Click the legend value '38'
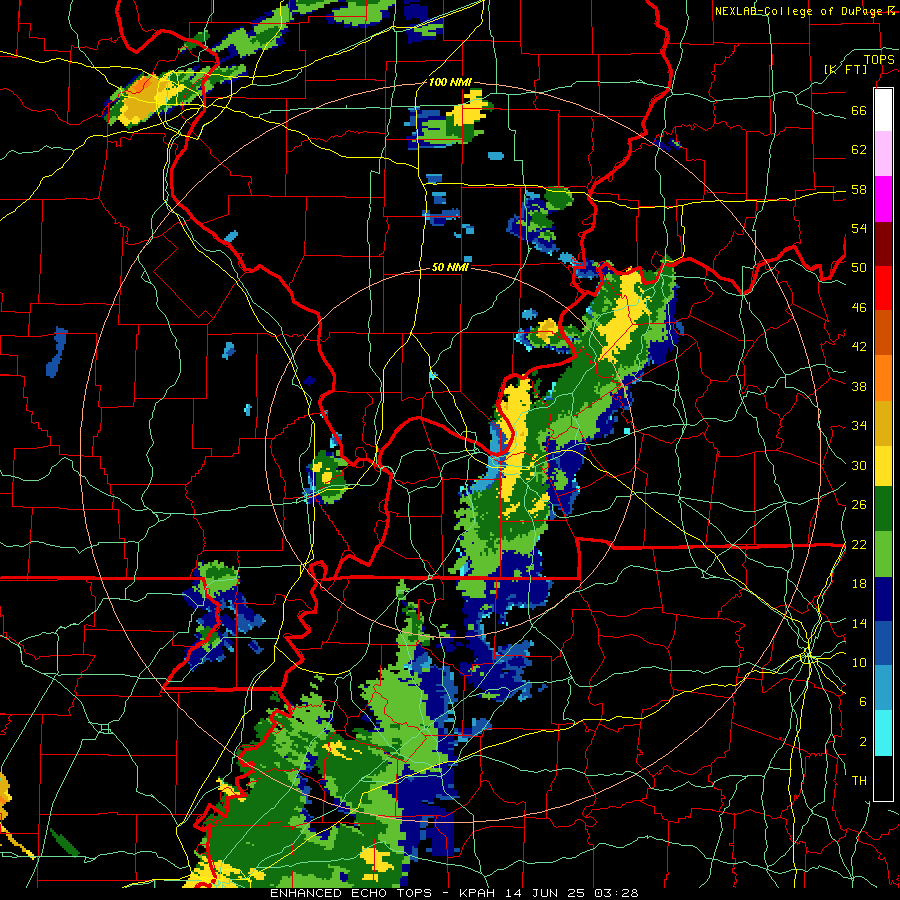This screenshot has width=900, height=900. pos(859,386)
